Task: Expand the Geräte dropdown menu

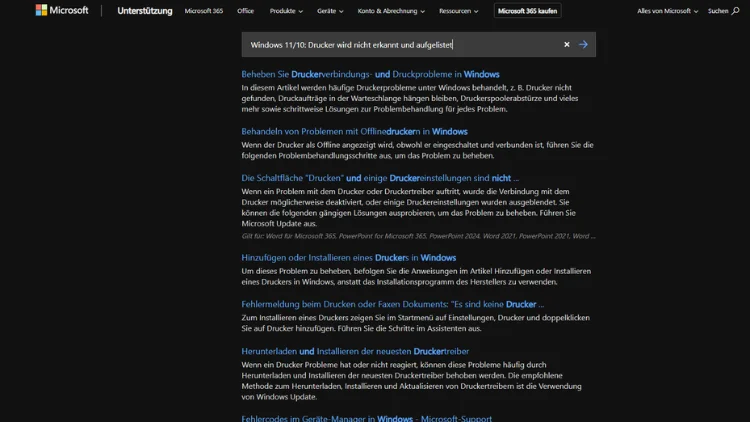Action: point(330,11)
